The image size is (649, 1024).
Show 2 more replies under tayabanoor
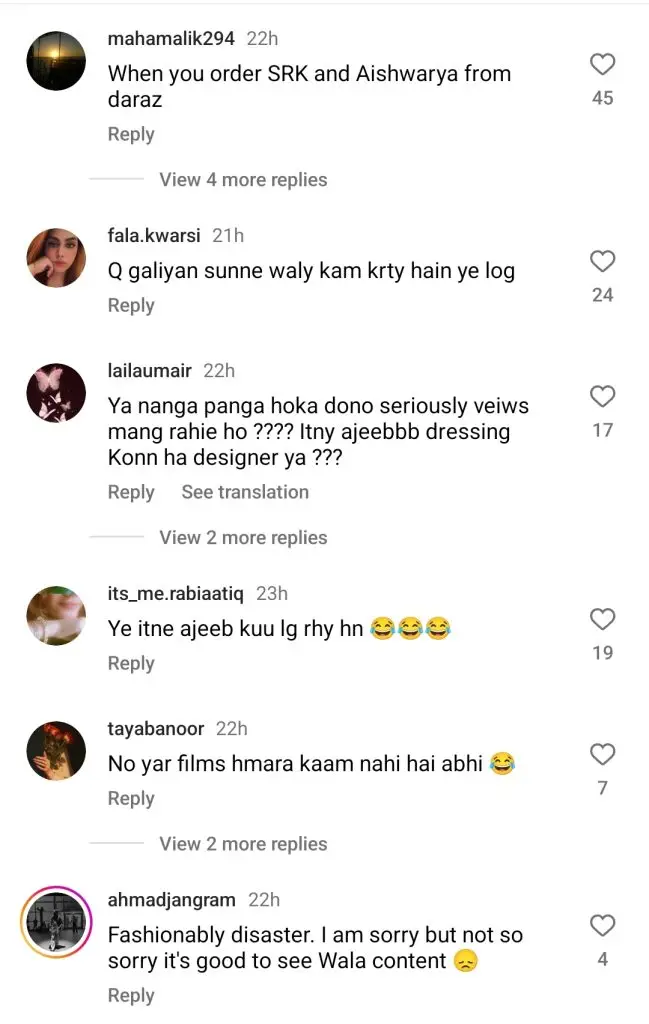click(x=243, y=844)
